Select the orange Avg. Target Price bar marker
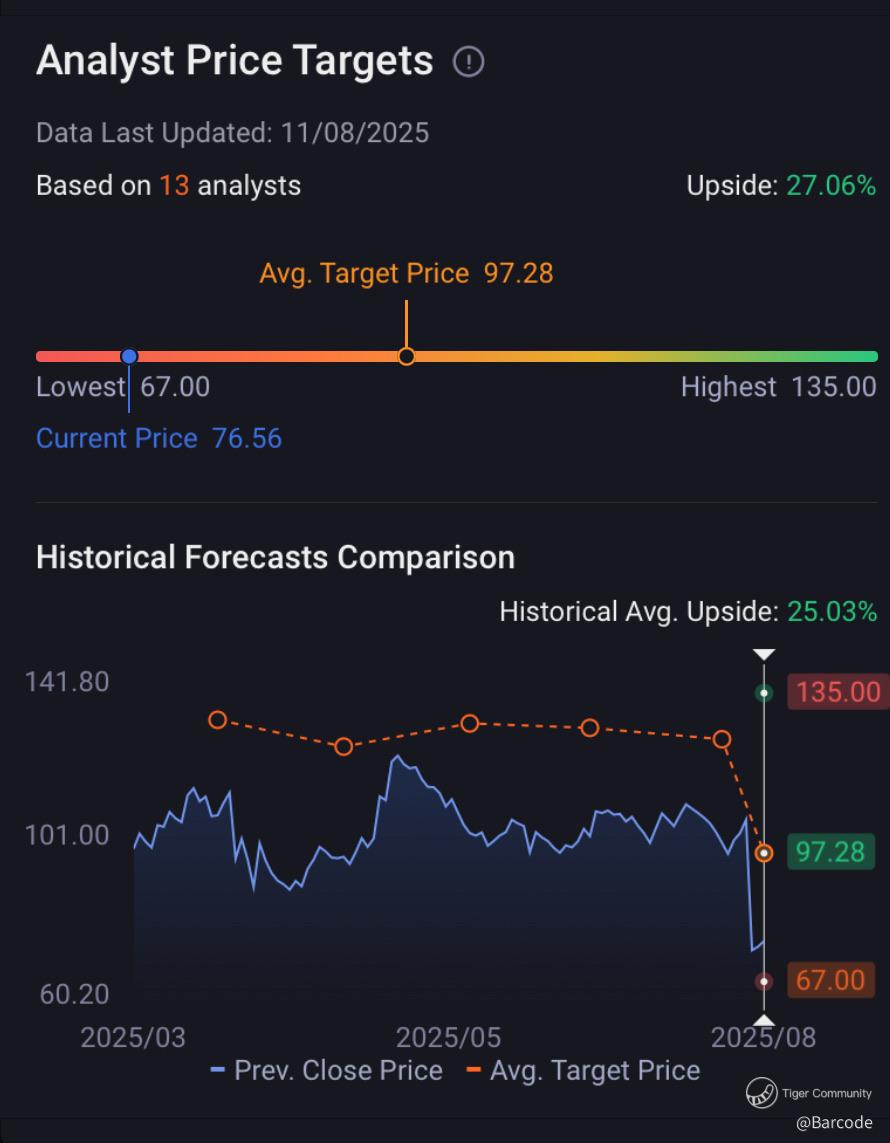The height and width of the screenshot is (1143, 890). [407, 356]
